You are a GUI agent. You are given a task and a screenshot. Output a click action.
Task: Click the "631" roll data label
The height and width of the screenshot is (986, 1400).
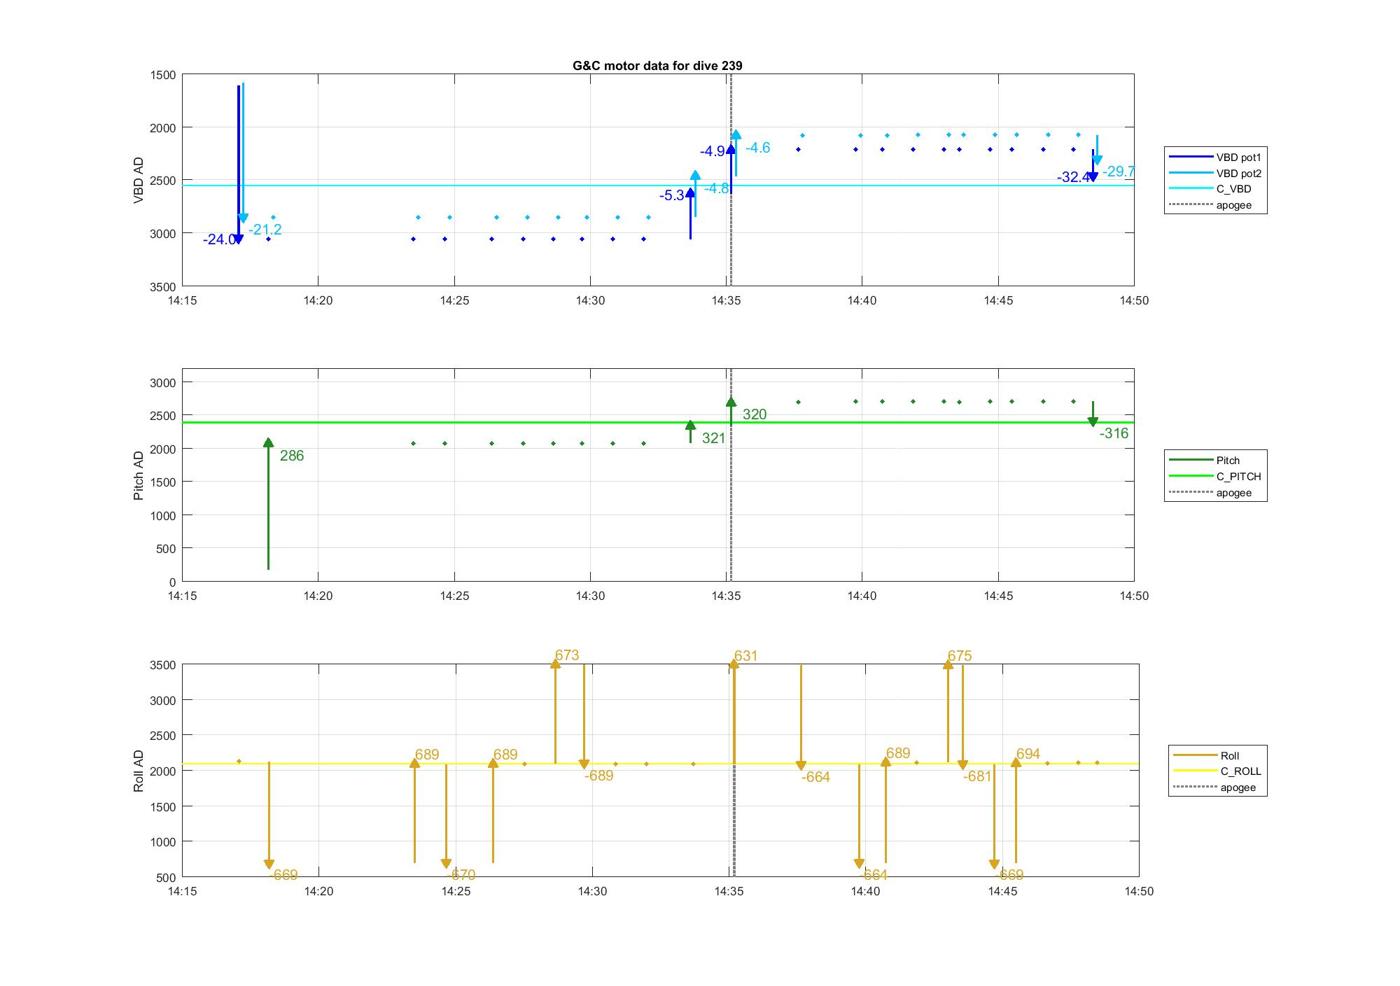746,656
